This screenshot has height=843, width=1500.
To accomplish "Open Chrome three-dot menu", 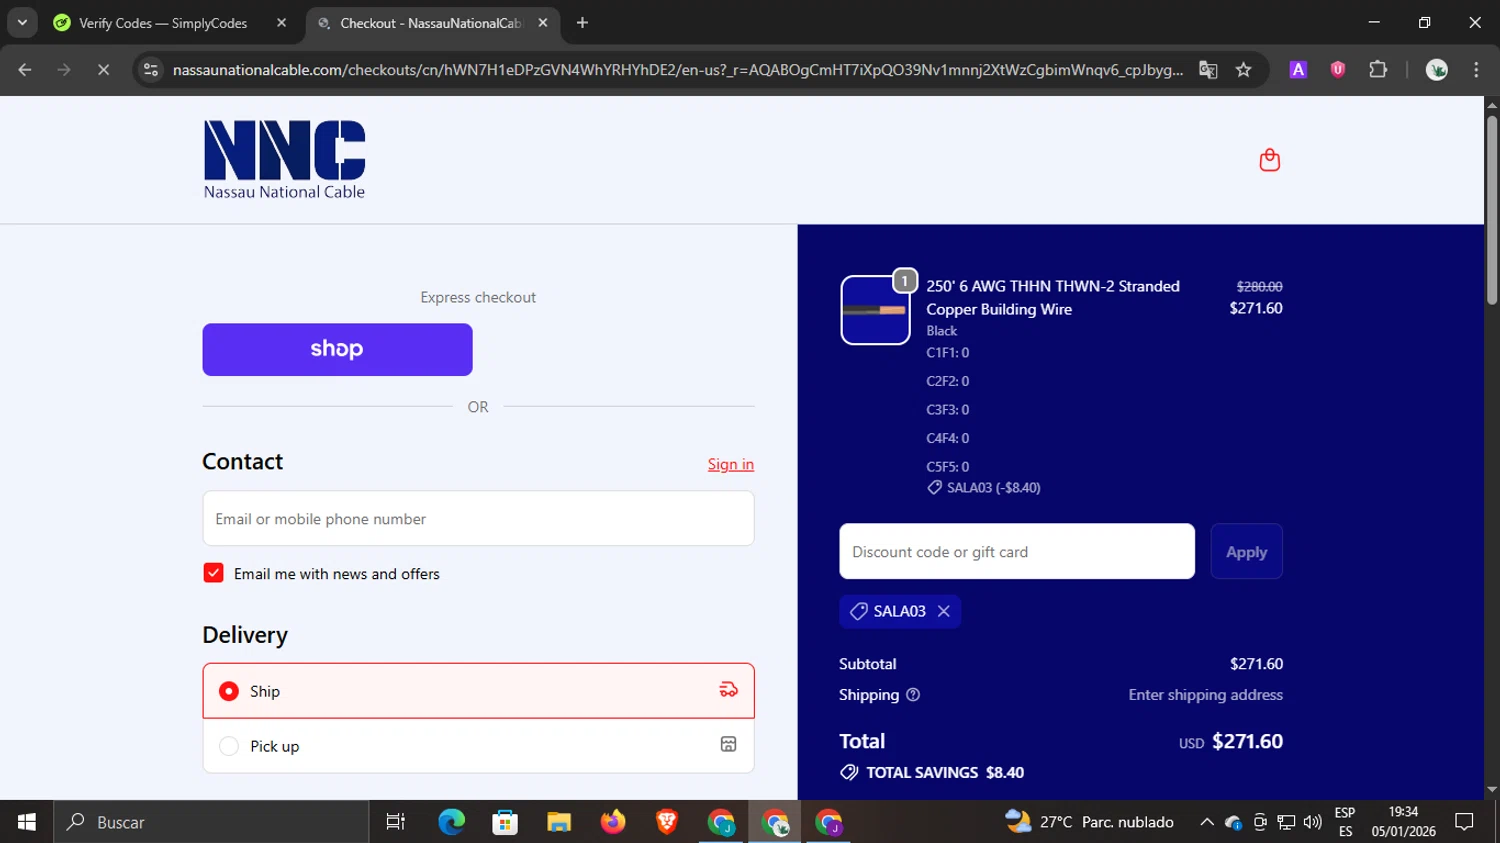I will click(1476, 70).
